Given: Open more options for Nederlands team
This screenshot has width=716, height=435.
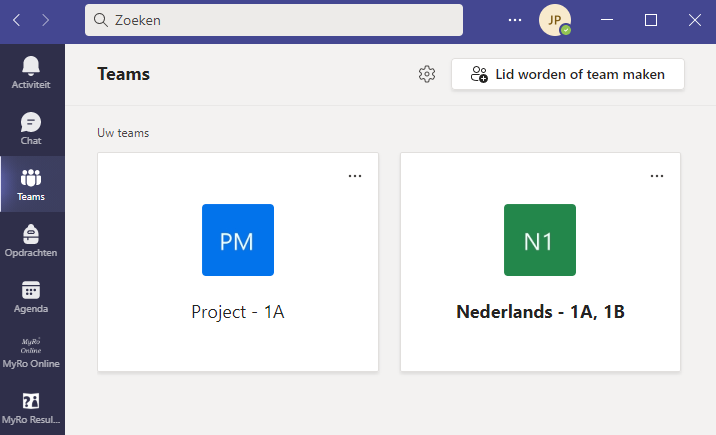Looking at the screenshot, I should tap(657, 175).
